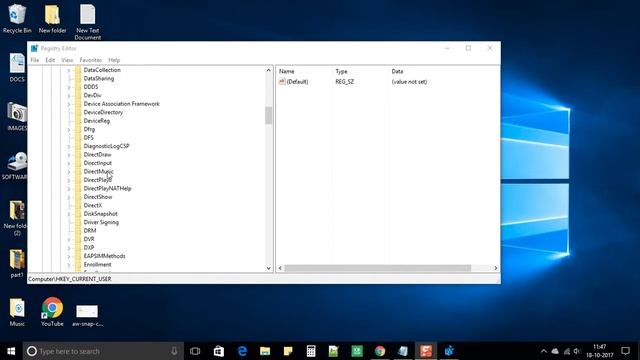The height and width of the screenshot is (360, 640).
Task: Select the DOCS desktop icon
Action: [17, 68]
